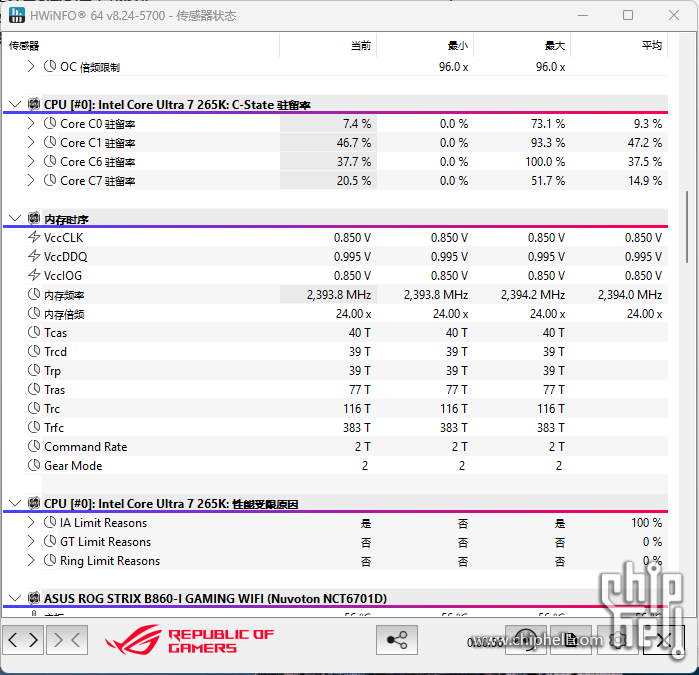The height and width of the screenshot is (675, 699).
Task: Click the Trp row clock icon
Action: (34, 370)
